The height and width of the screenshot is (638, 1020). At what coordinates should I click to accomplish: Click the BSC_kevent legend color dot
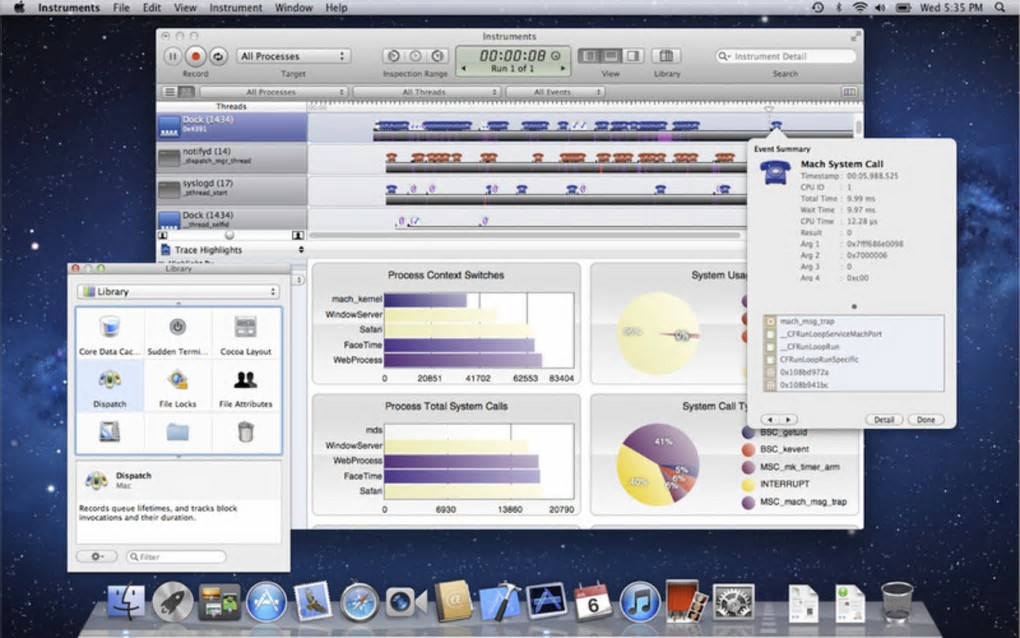coord(748,449)
